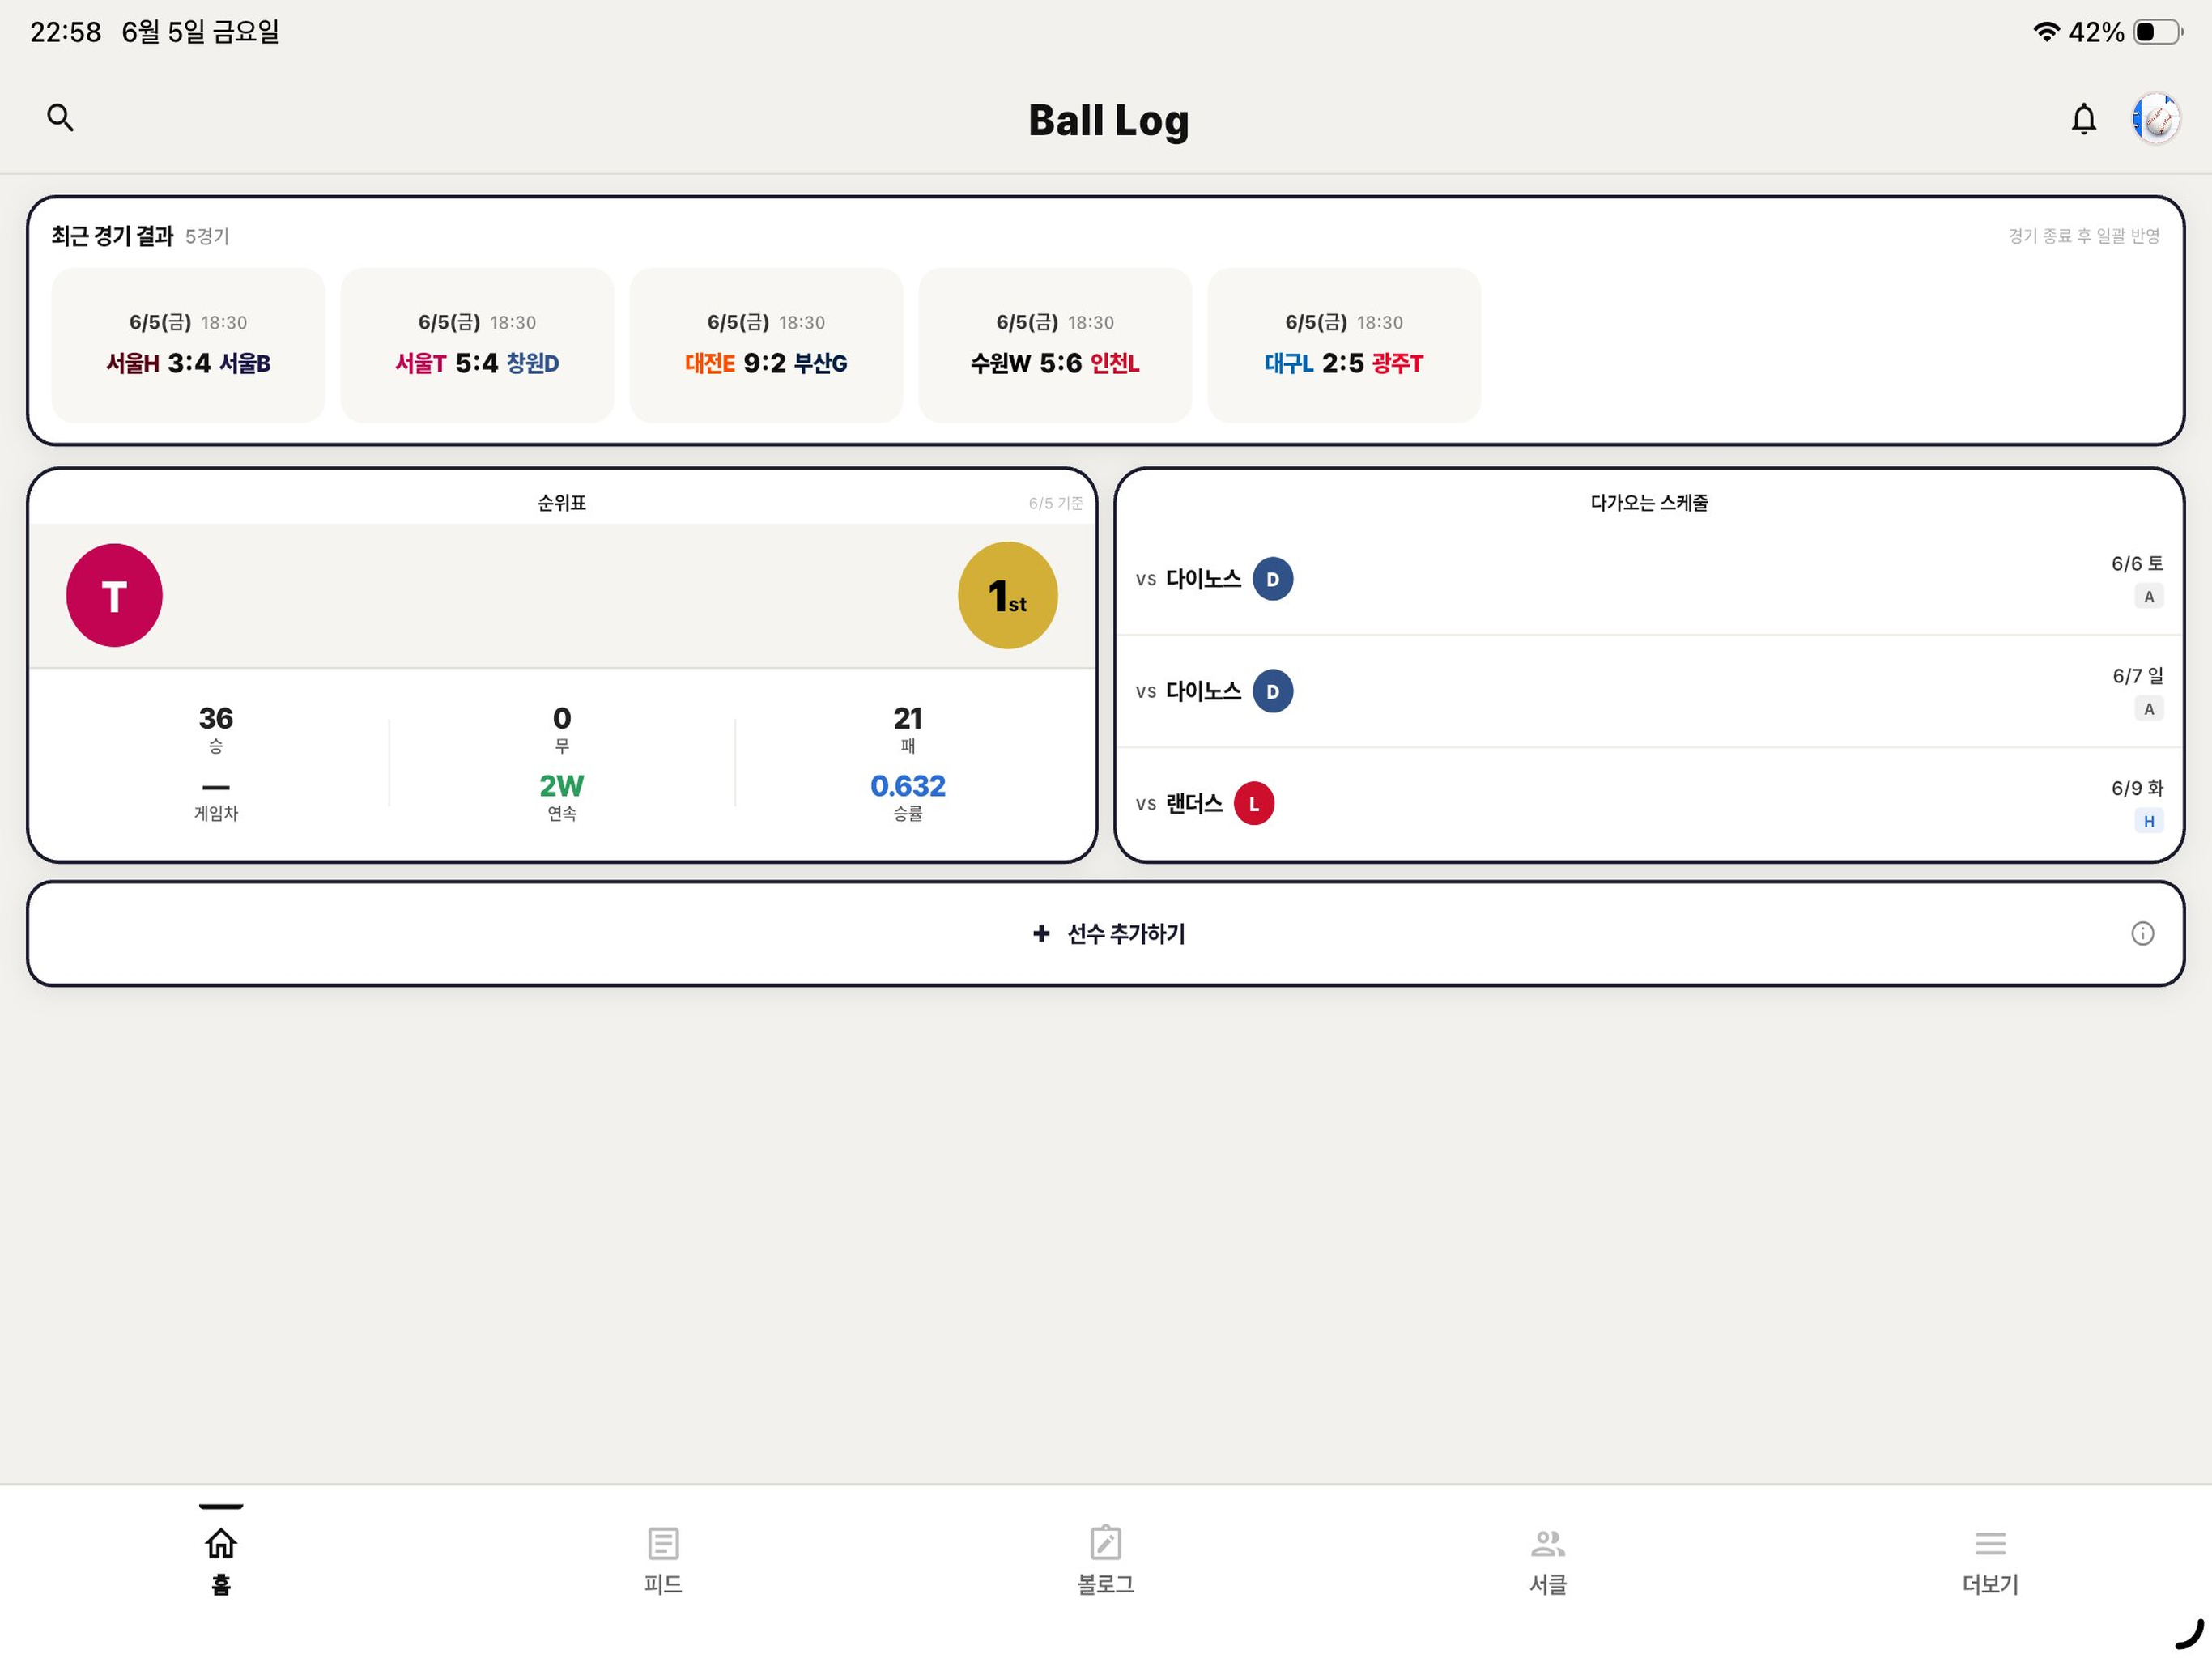Tap the 6월 5일 금요일 date

[x=200, y=32]
